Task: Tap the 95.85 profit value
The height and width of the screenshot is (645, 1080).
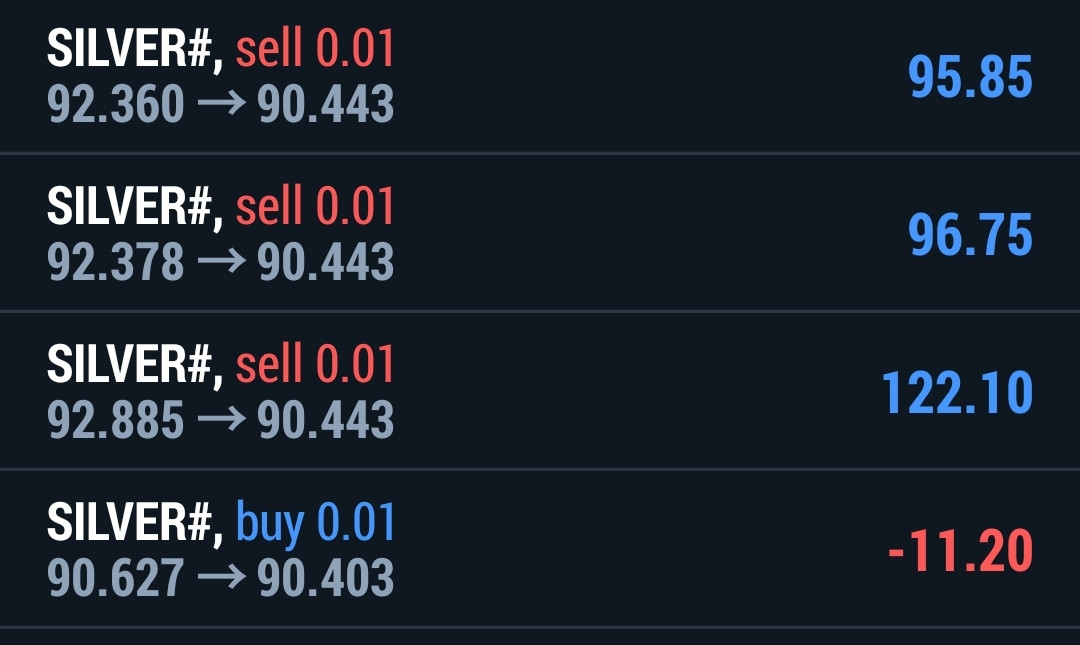Action: pos(969,77)
